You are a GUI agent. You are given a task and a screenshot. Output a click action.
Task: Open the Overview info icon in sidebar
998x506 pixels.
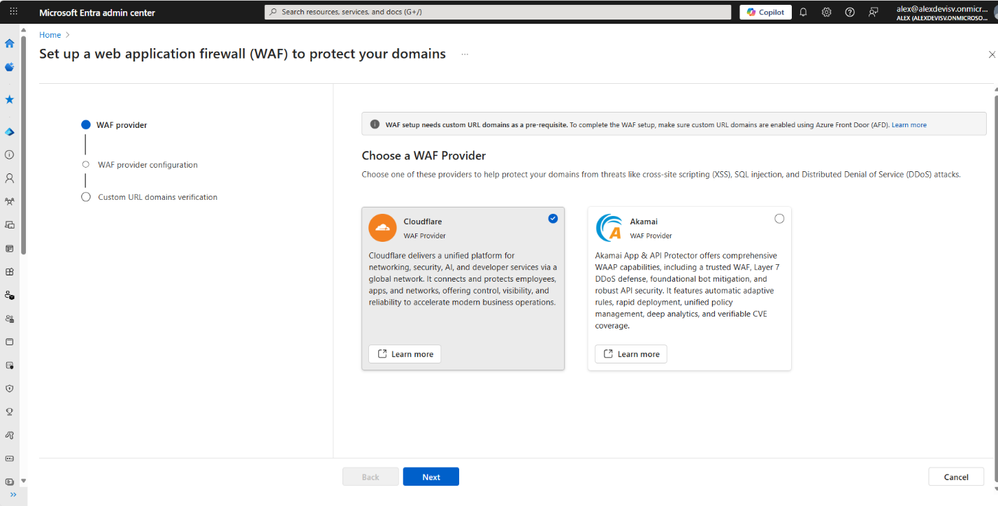pyautogui.click(x=10, y=155)
